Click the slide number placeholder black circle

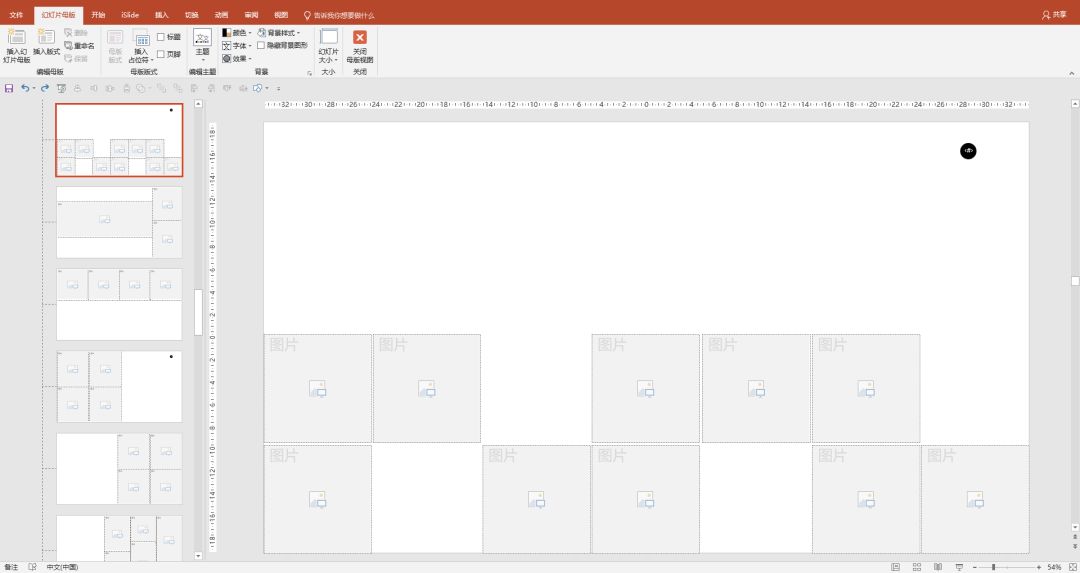tap(968, 151)
